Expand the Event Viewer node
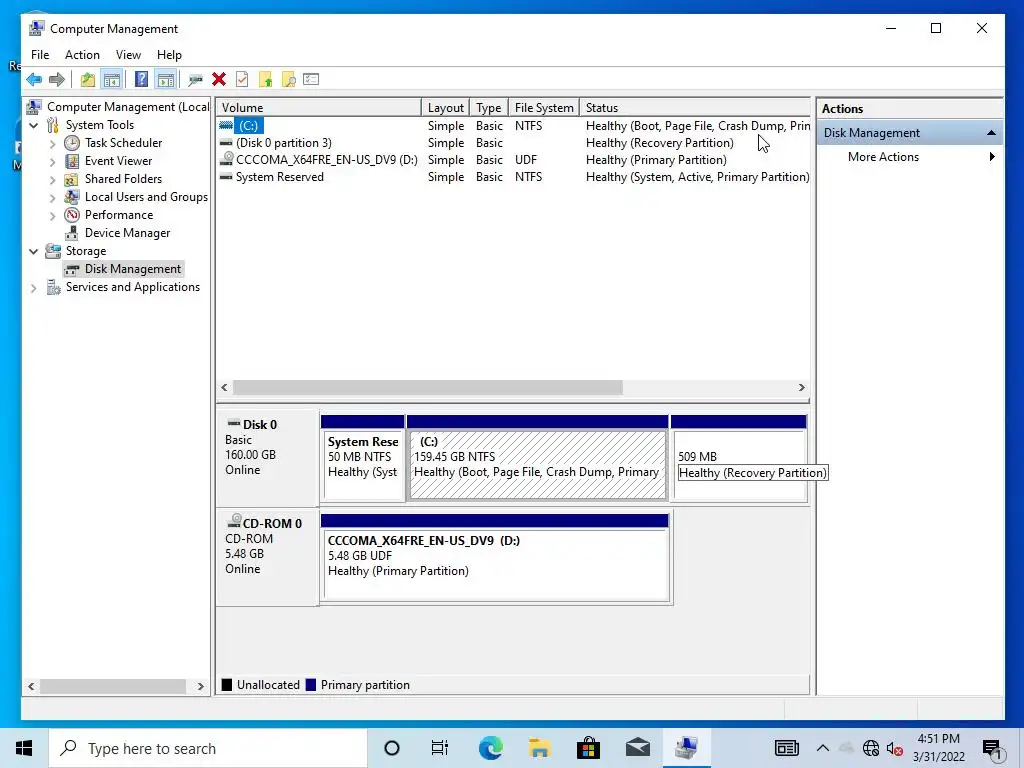Image resolution: width=1024 pixels, height=768 pixels. coord(52,161)
